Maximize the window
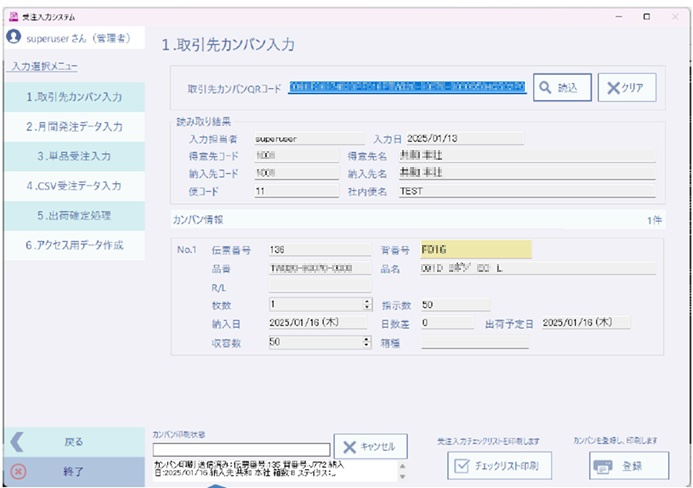 click(647, 17)
